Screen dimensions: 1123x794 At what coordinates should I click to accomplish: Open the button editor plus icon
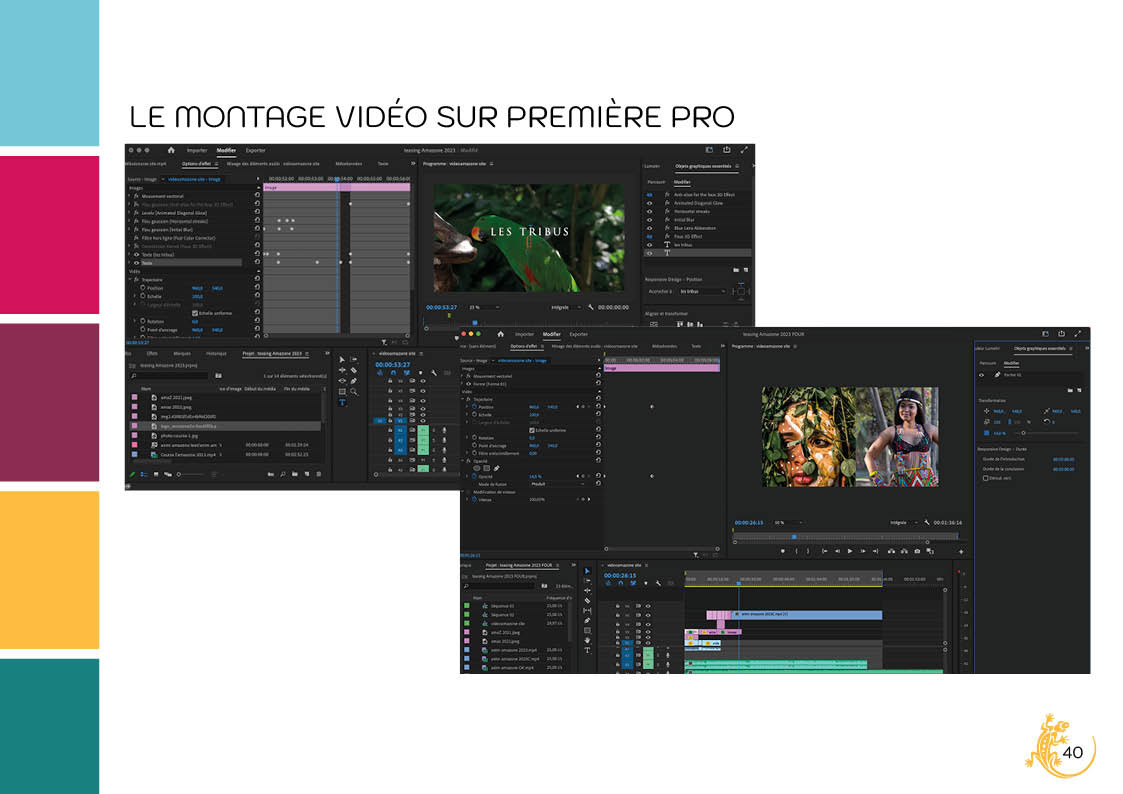pos(961,552)
